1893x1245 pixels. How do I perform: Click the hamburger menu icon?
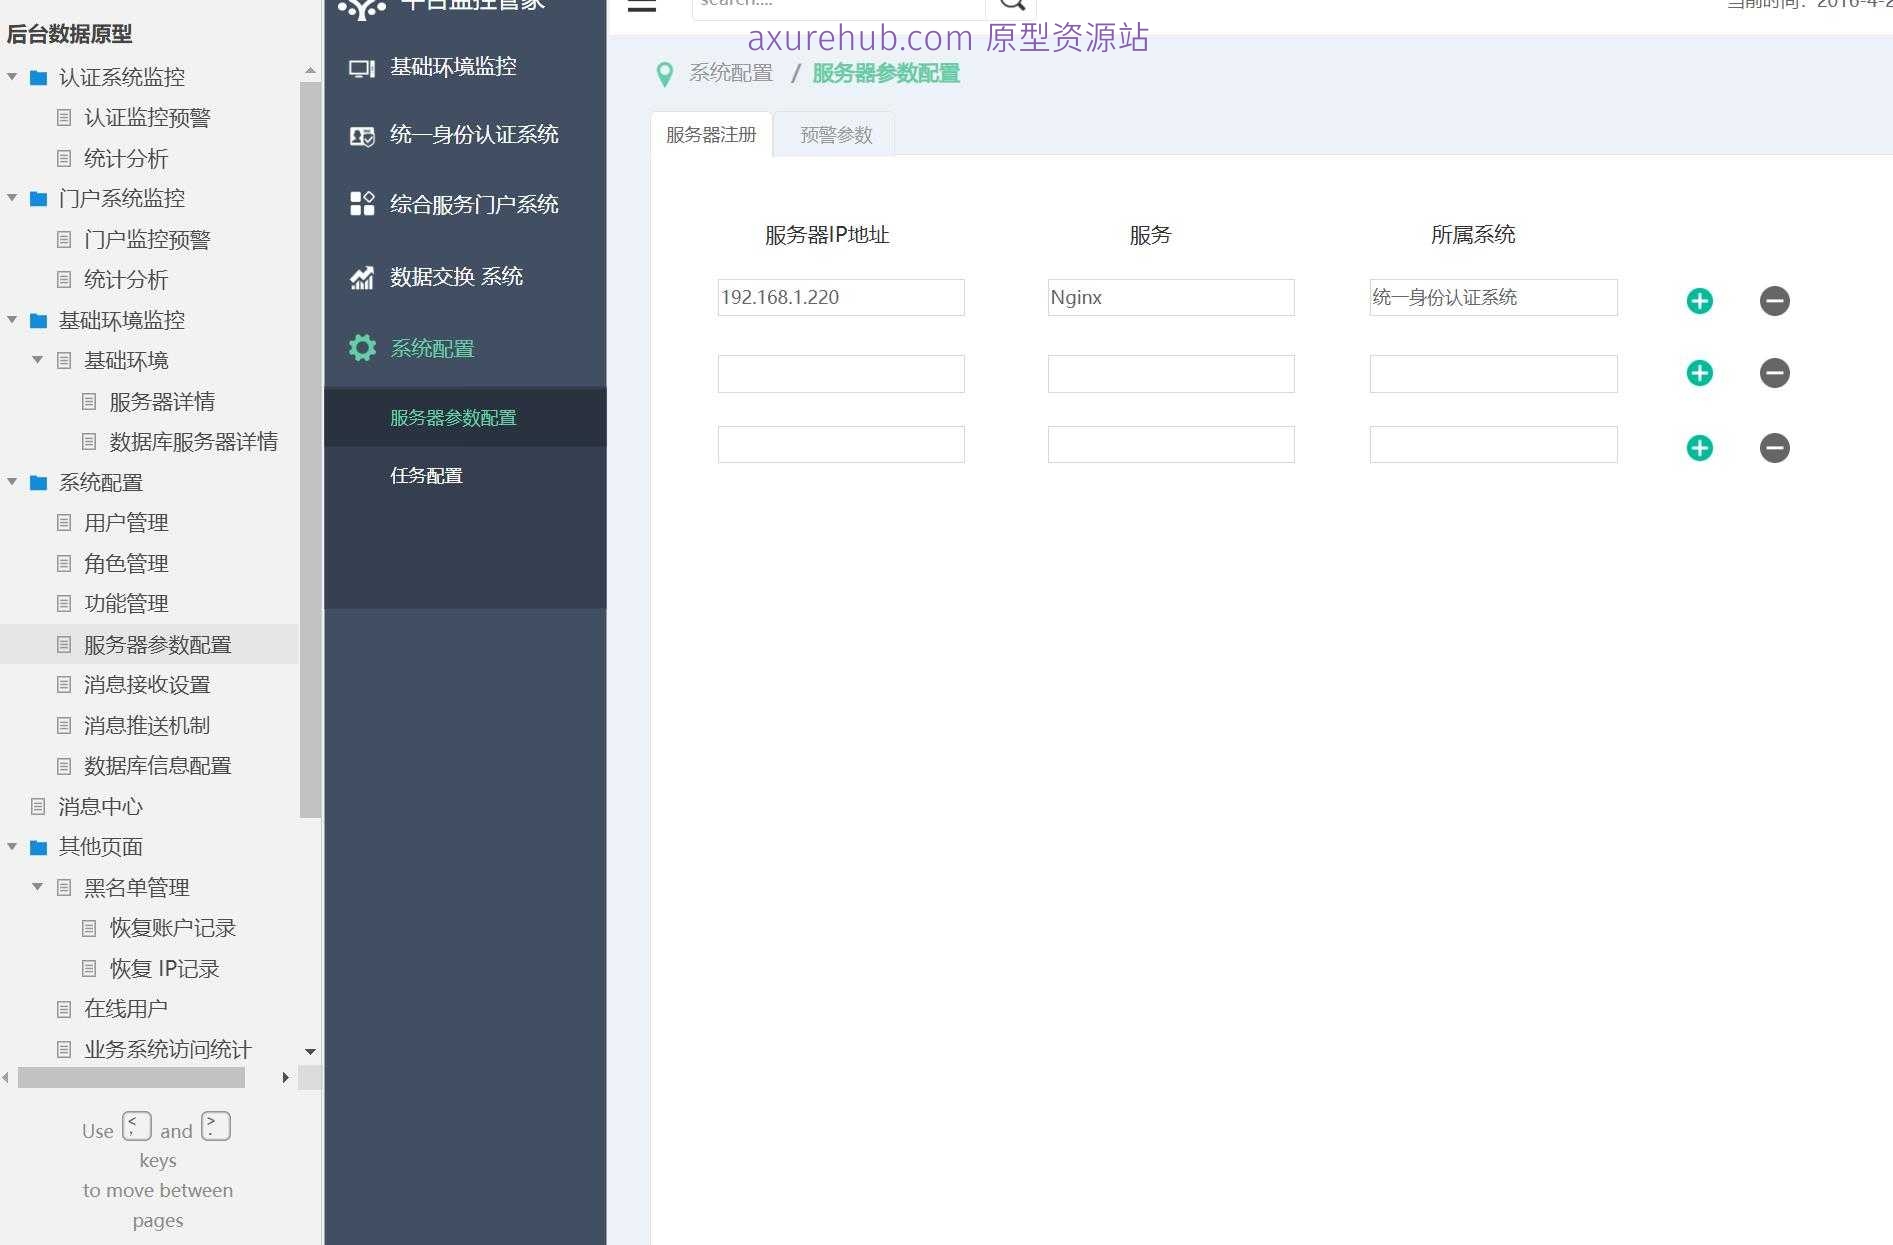coord(641,5)
